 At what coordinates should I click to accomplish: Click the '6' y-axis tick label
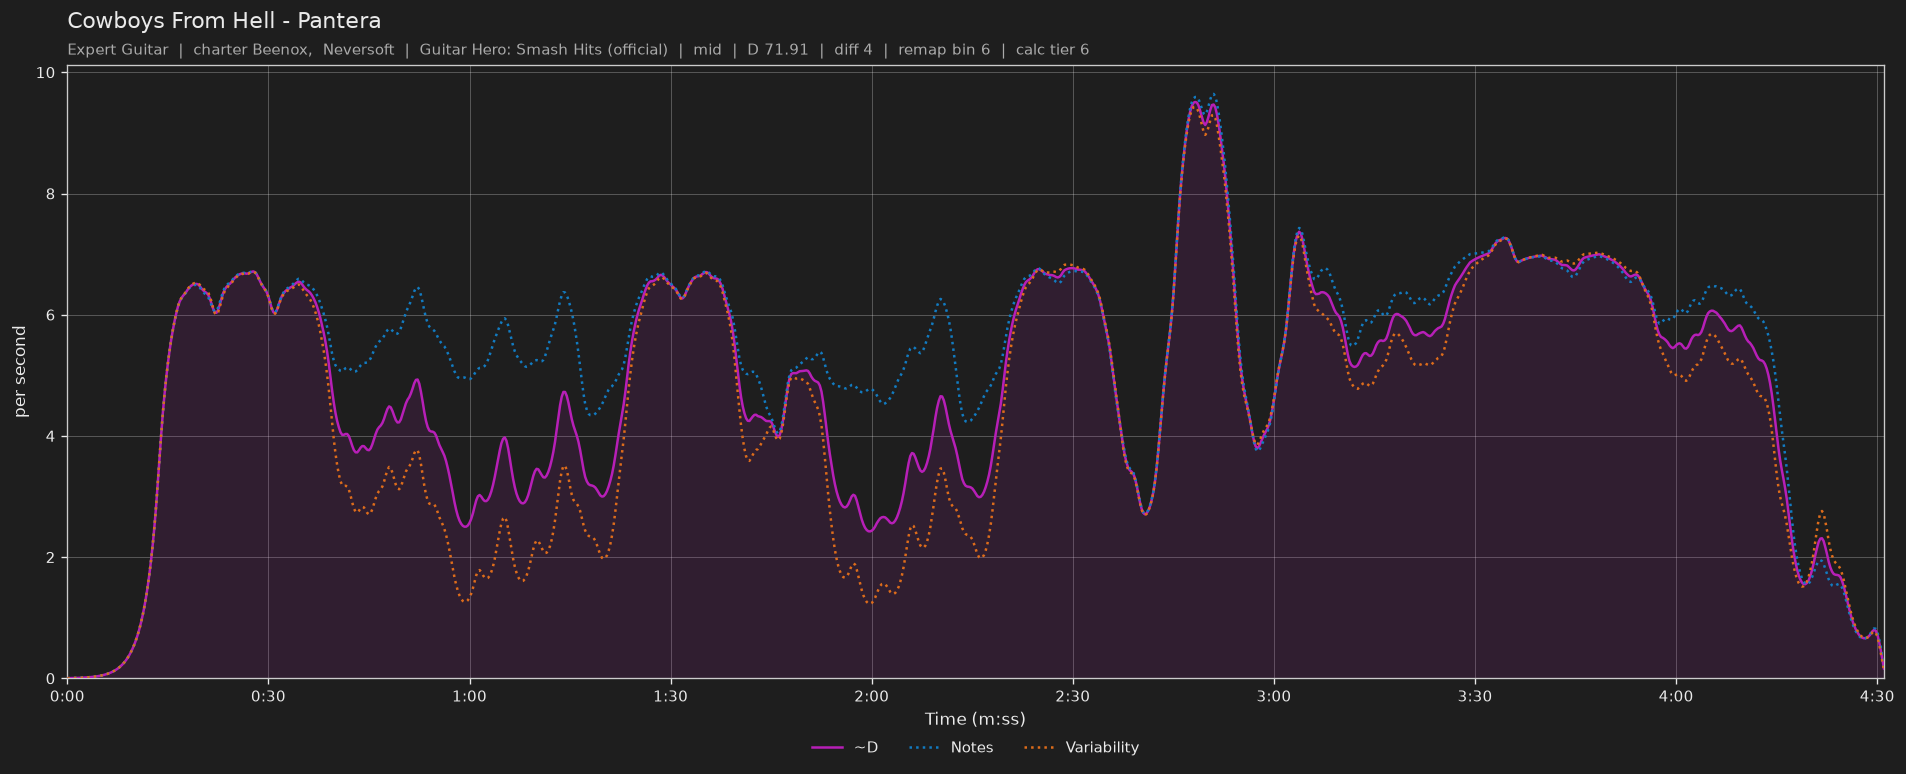click(50, 315)
